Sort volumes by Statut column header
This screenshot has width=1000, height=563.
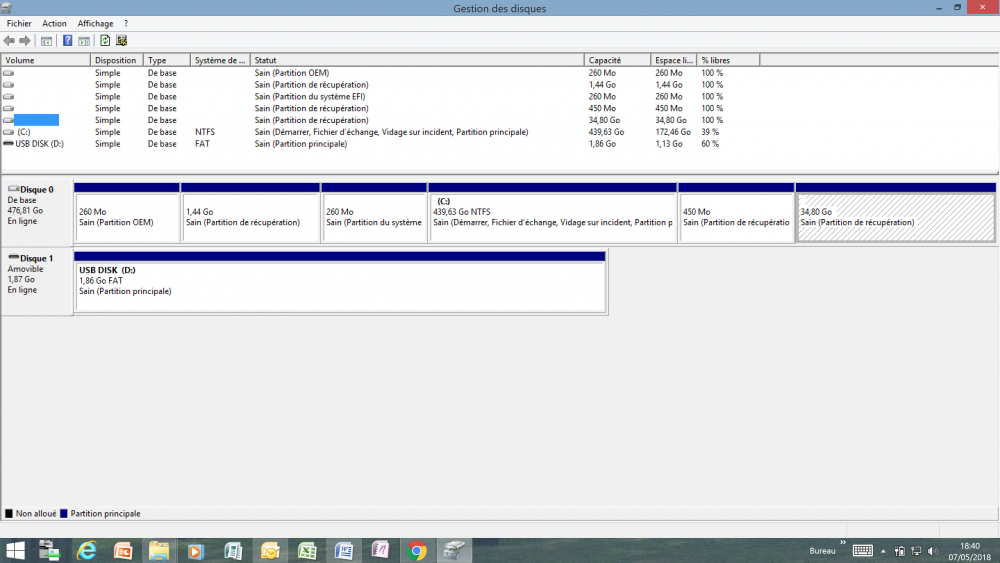[x=416, y=60]
